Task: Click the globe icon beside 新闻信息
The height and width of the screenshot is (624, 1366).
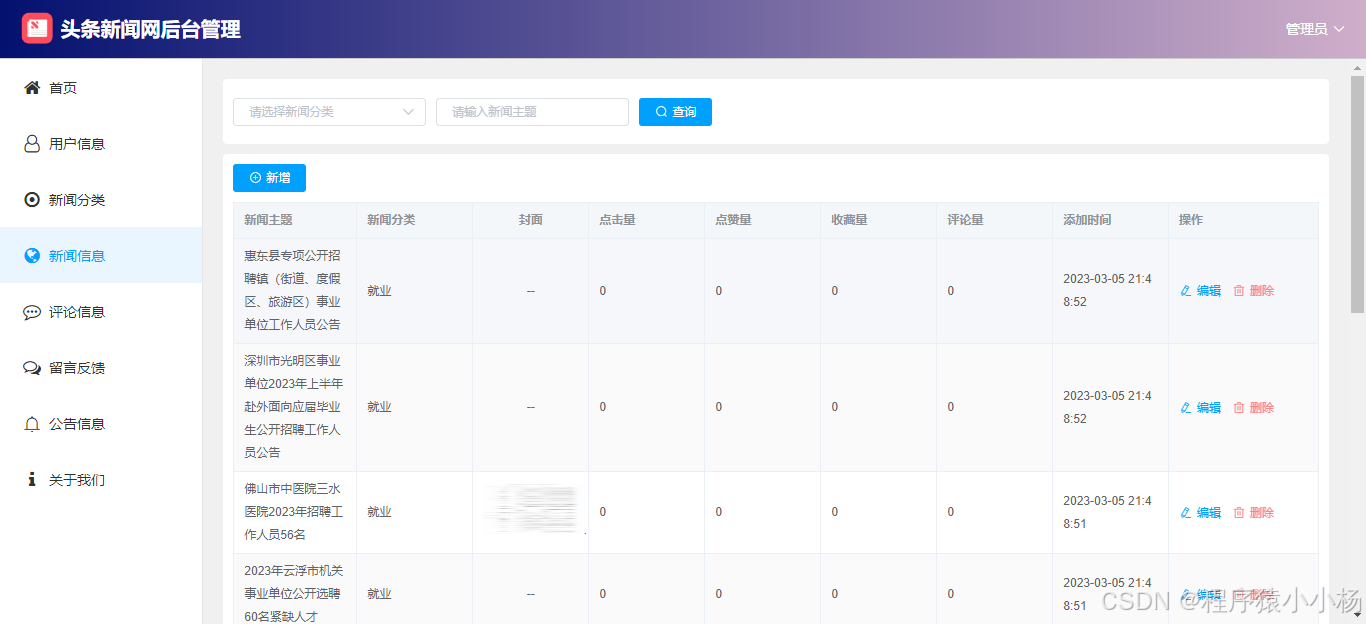Action: (32, 256)
